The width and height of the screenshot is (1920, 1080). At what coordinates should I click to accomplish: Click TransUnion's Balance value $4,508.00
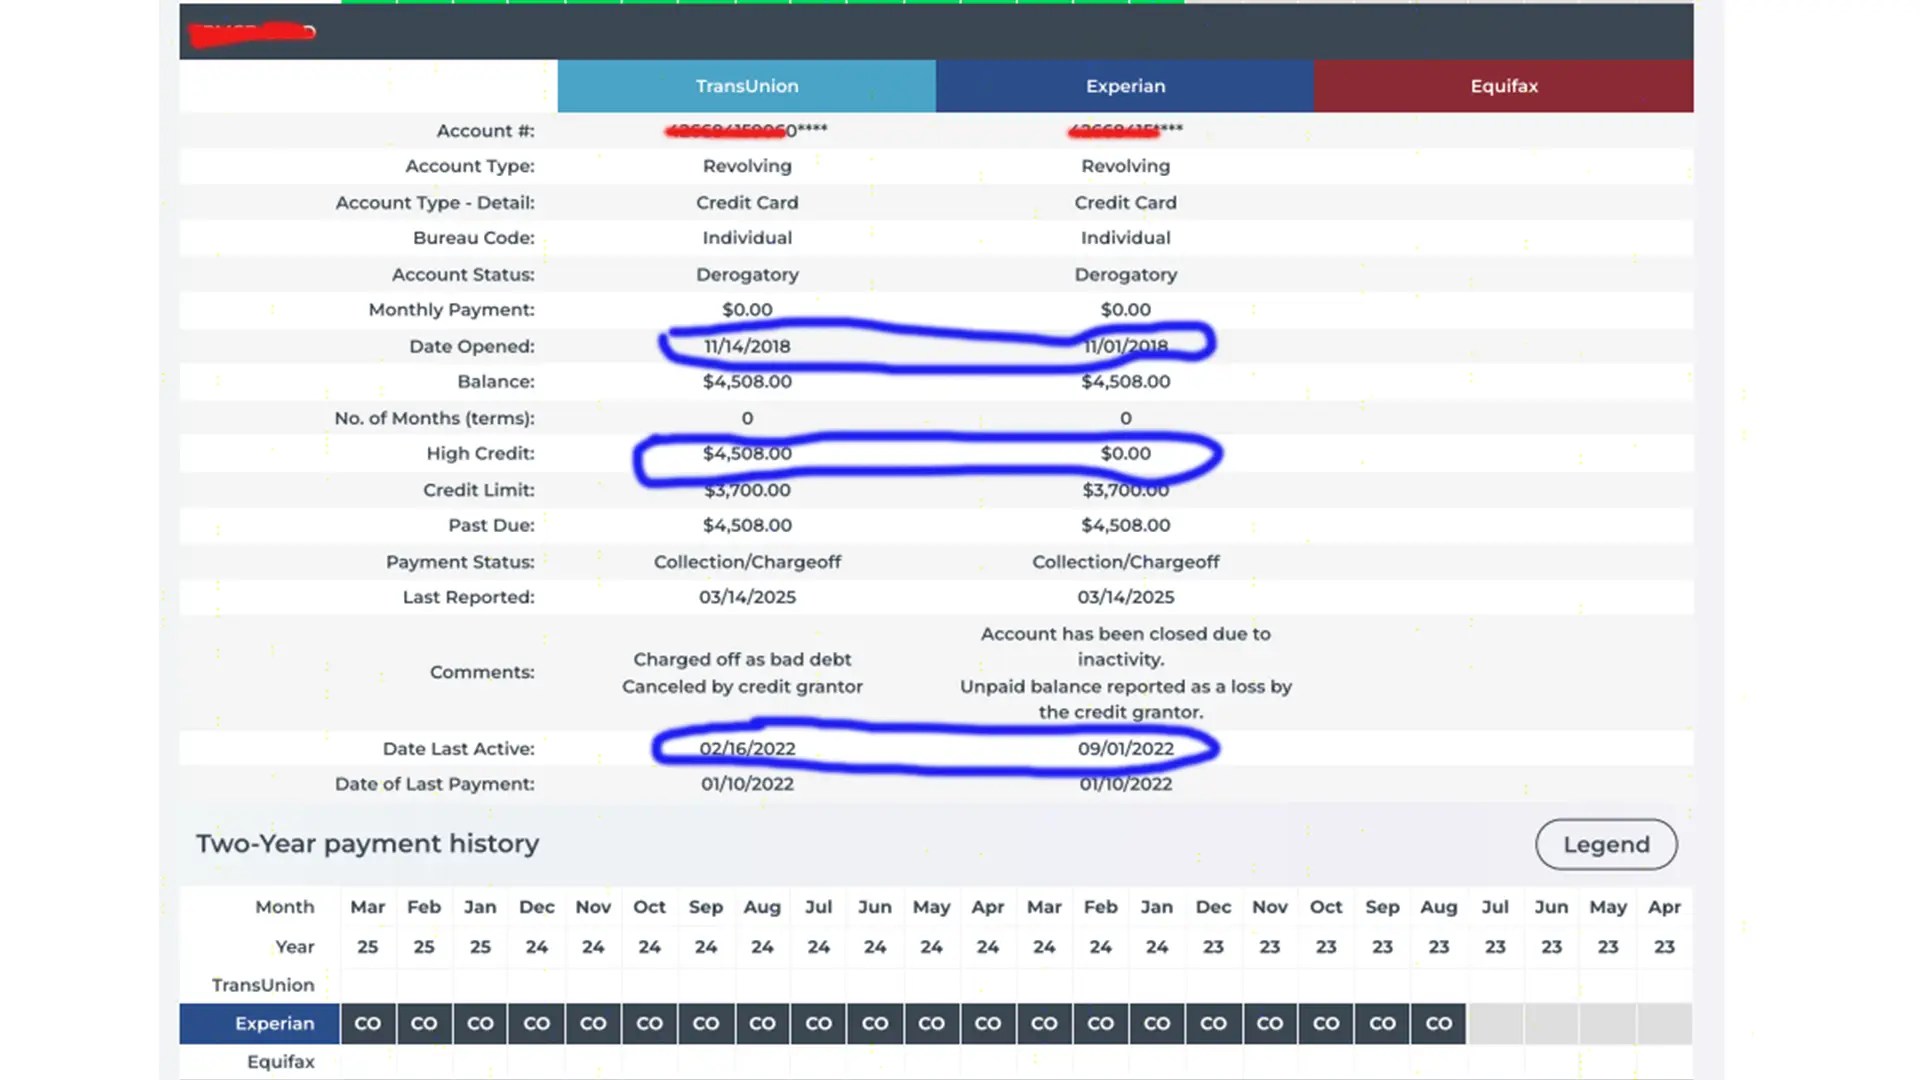tap(747, 382)
